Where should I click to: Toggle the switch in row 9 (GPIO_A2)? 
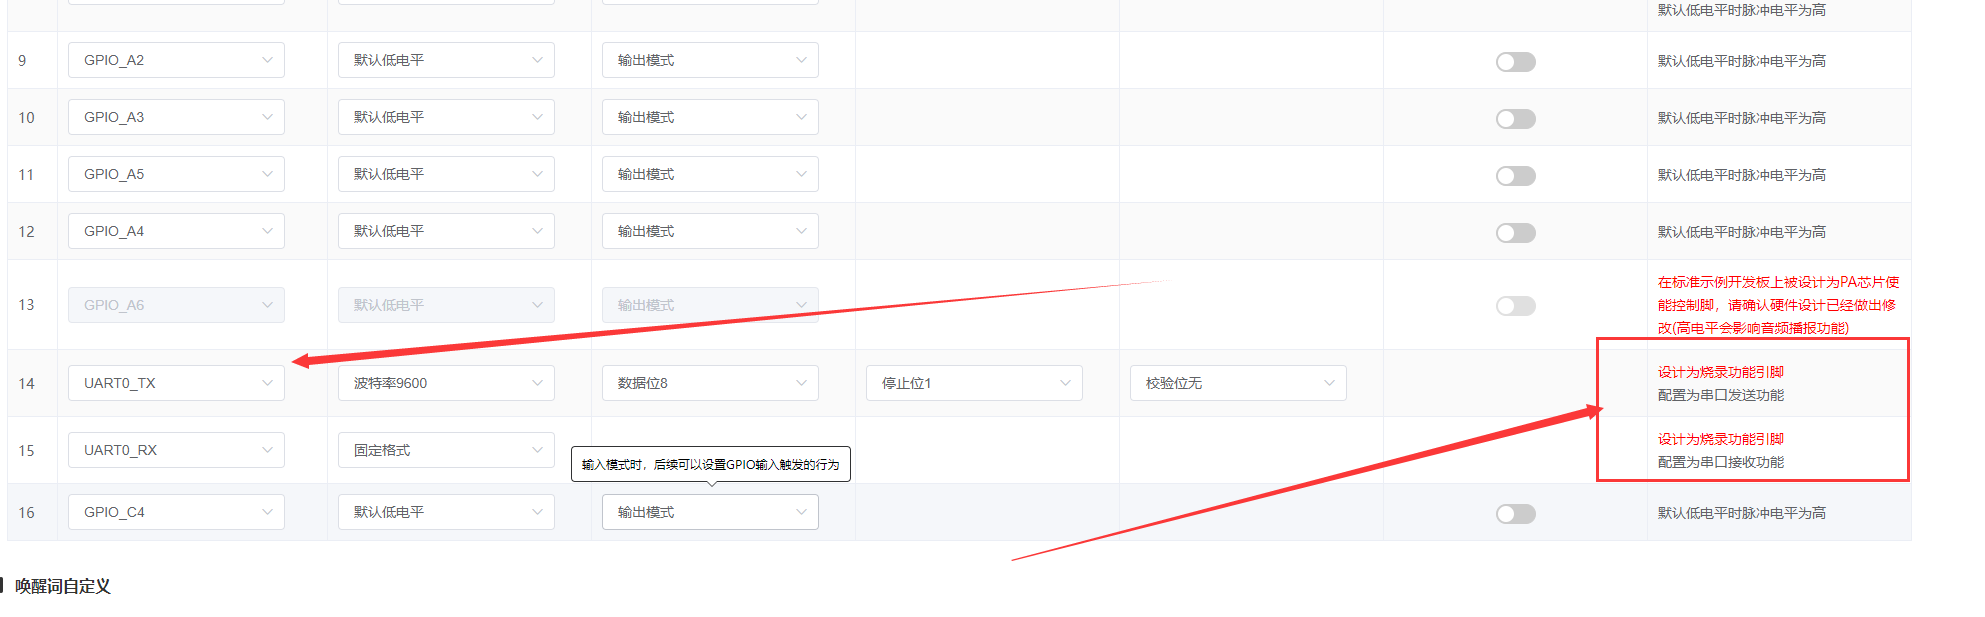click(1515, 62)
